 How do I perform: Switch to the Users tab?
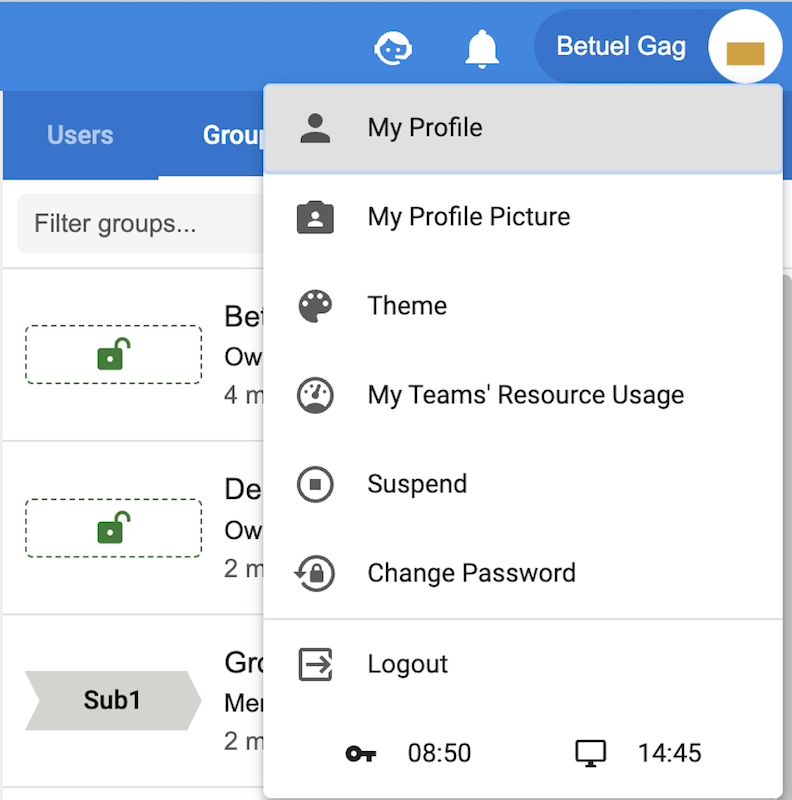pos(80,135)
